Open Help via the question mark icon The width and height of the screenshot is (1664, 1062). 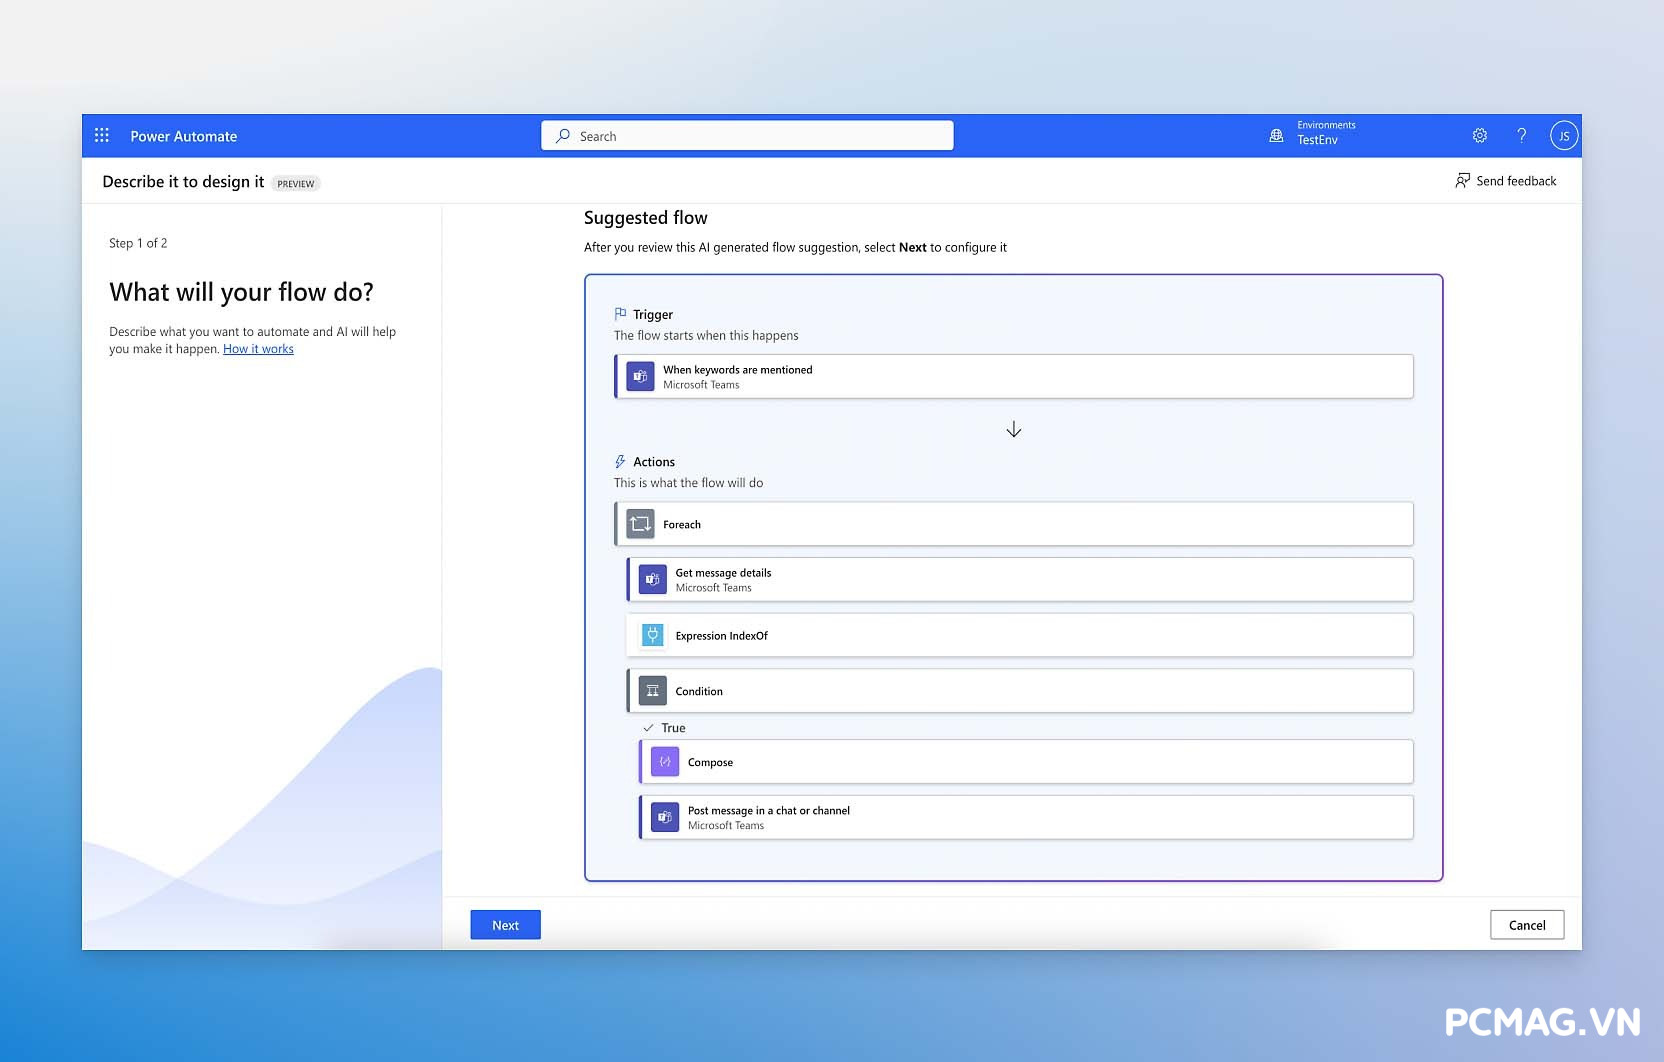(x=1521, y=134)
